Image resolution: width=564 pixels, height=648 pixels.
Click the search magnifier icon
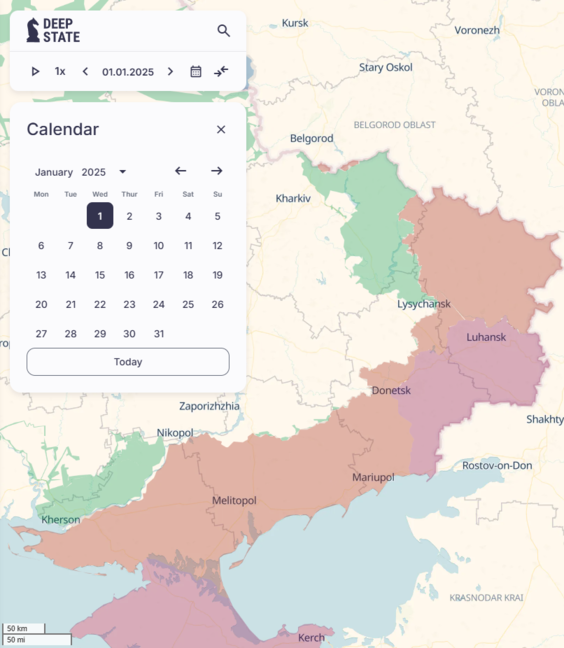click(x=224, y=31)
